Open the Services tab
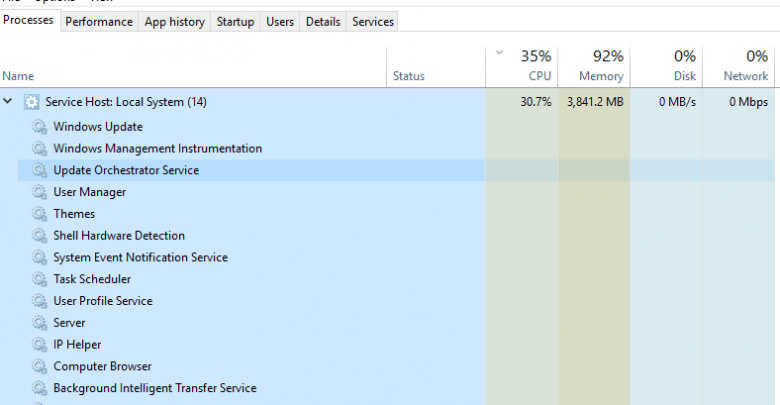The image size is (780, 405). pyautogui.click(x=373, y=22)
